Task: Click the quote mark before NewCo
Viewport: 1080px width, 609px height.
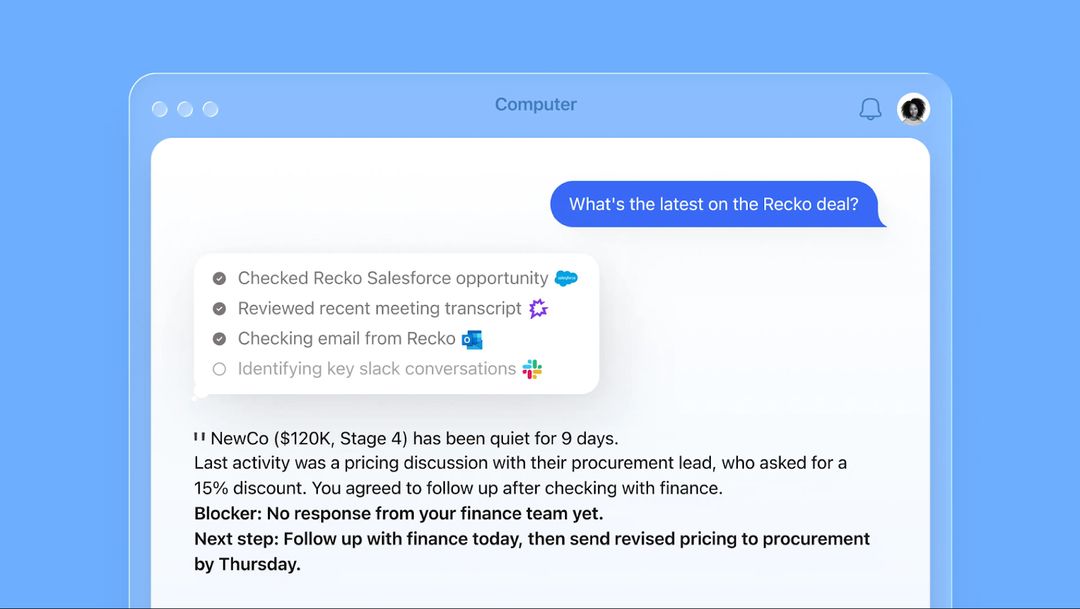Action: (200, 437)
